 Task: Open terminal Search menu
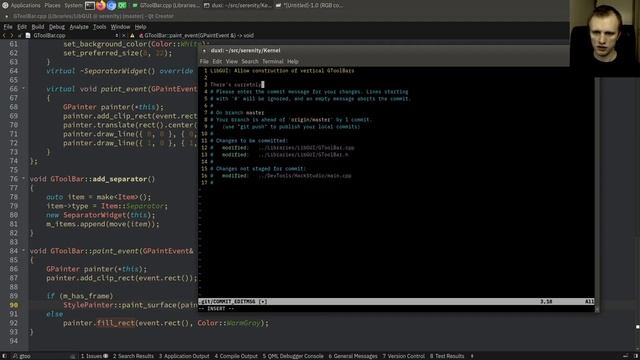pos(250,61)
